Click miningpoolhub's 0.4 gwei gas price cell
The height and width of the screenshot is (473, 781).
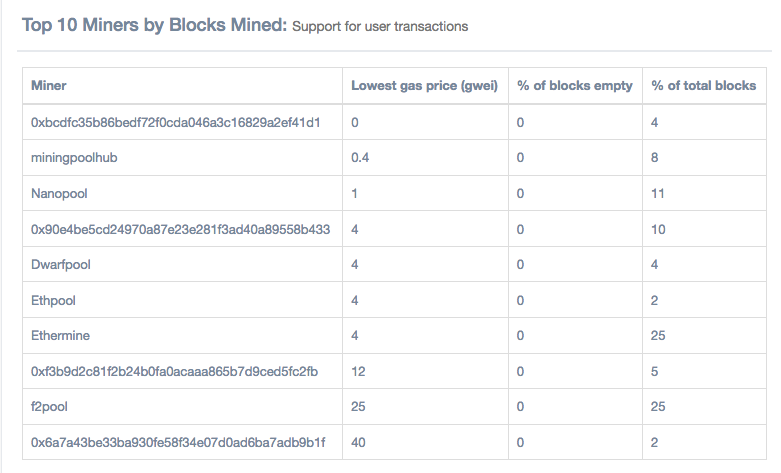pyautogui.click(x=360, y=158)
